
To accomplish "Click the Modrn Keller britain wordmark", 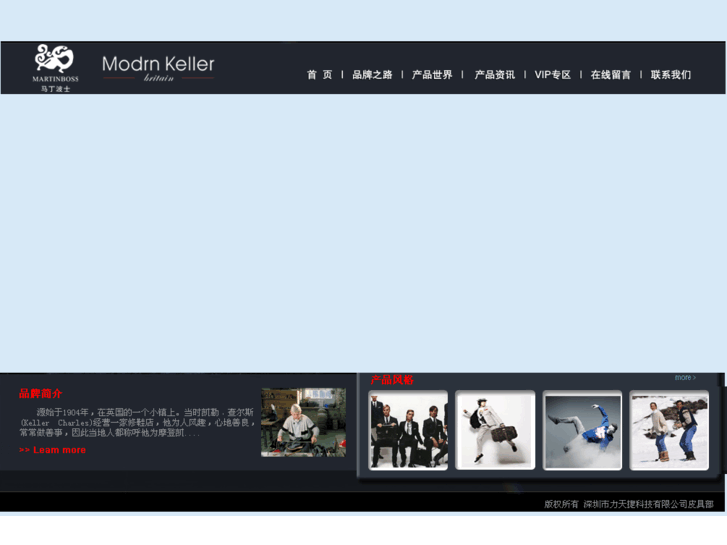I will tap(158, 68).
